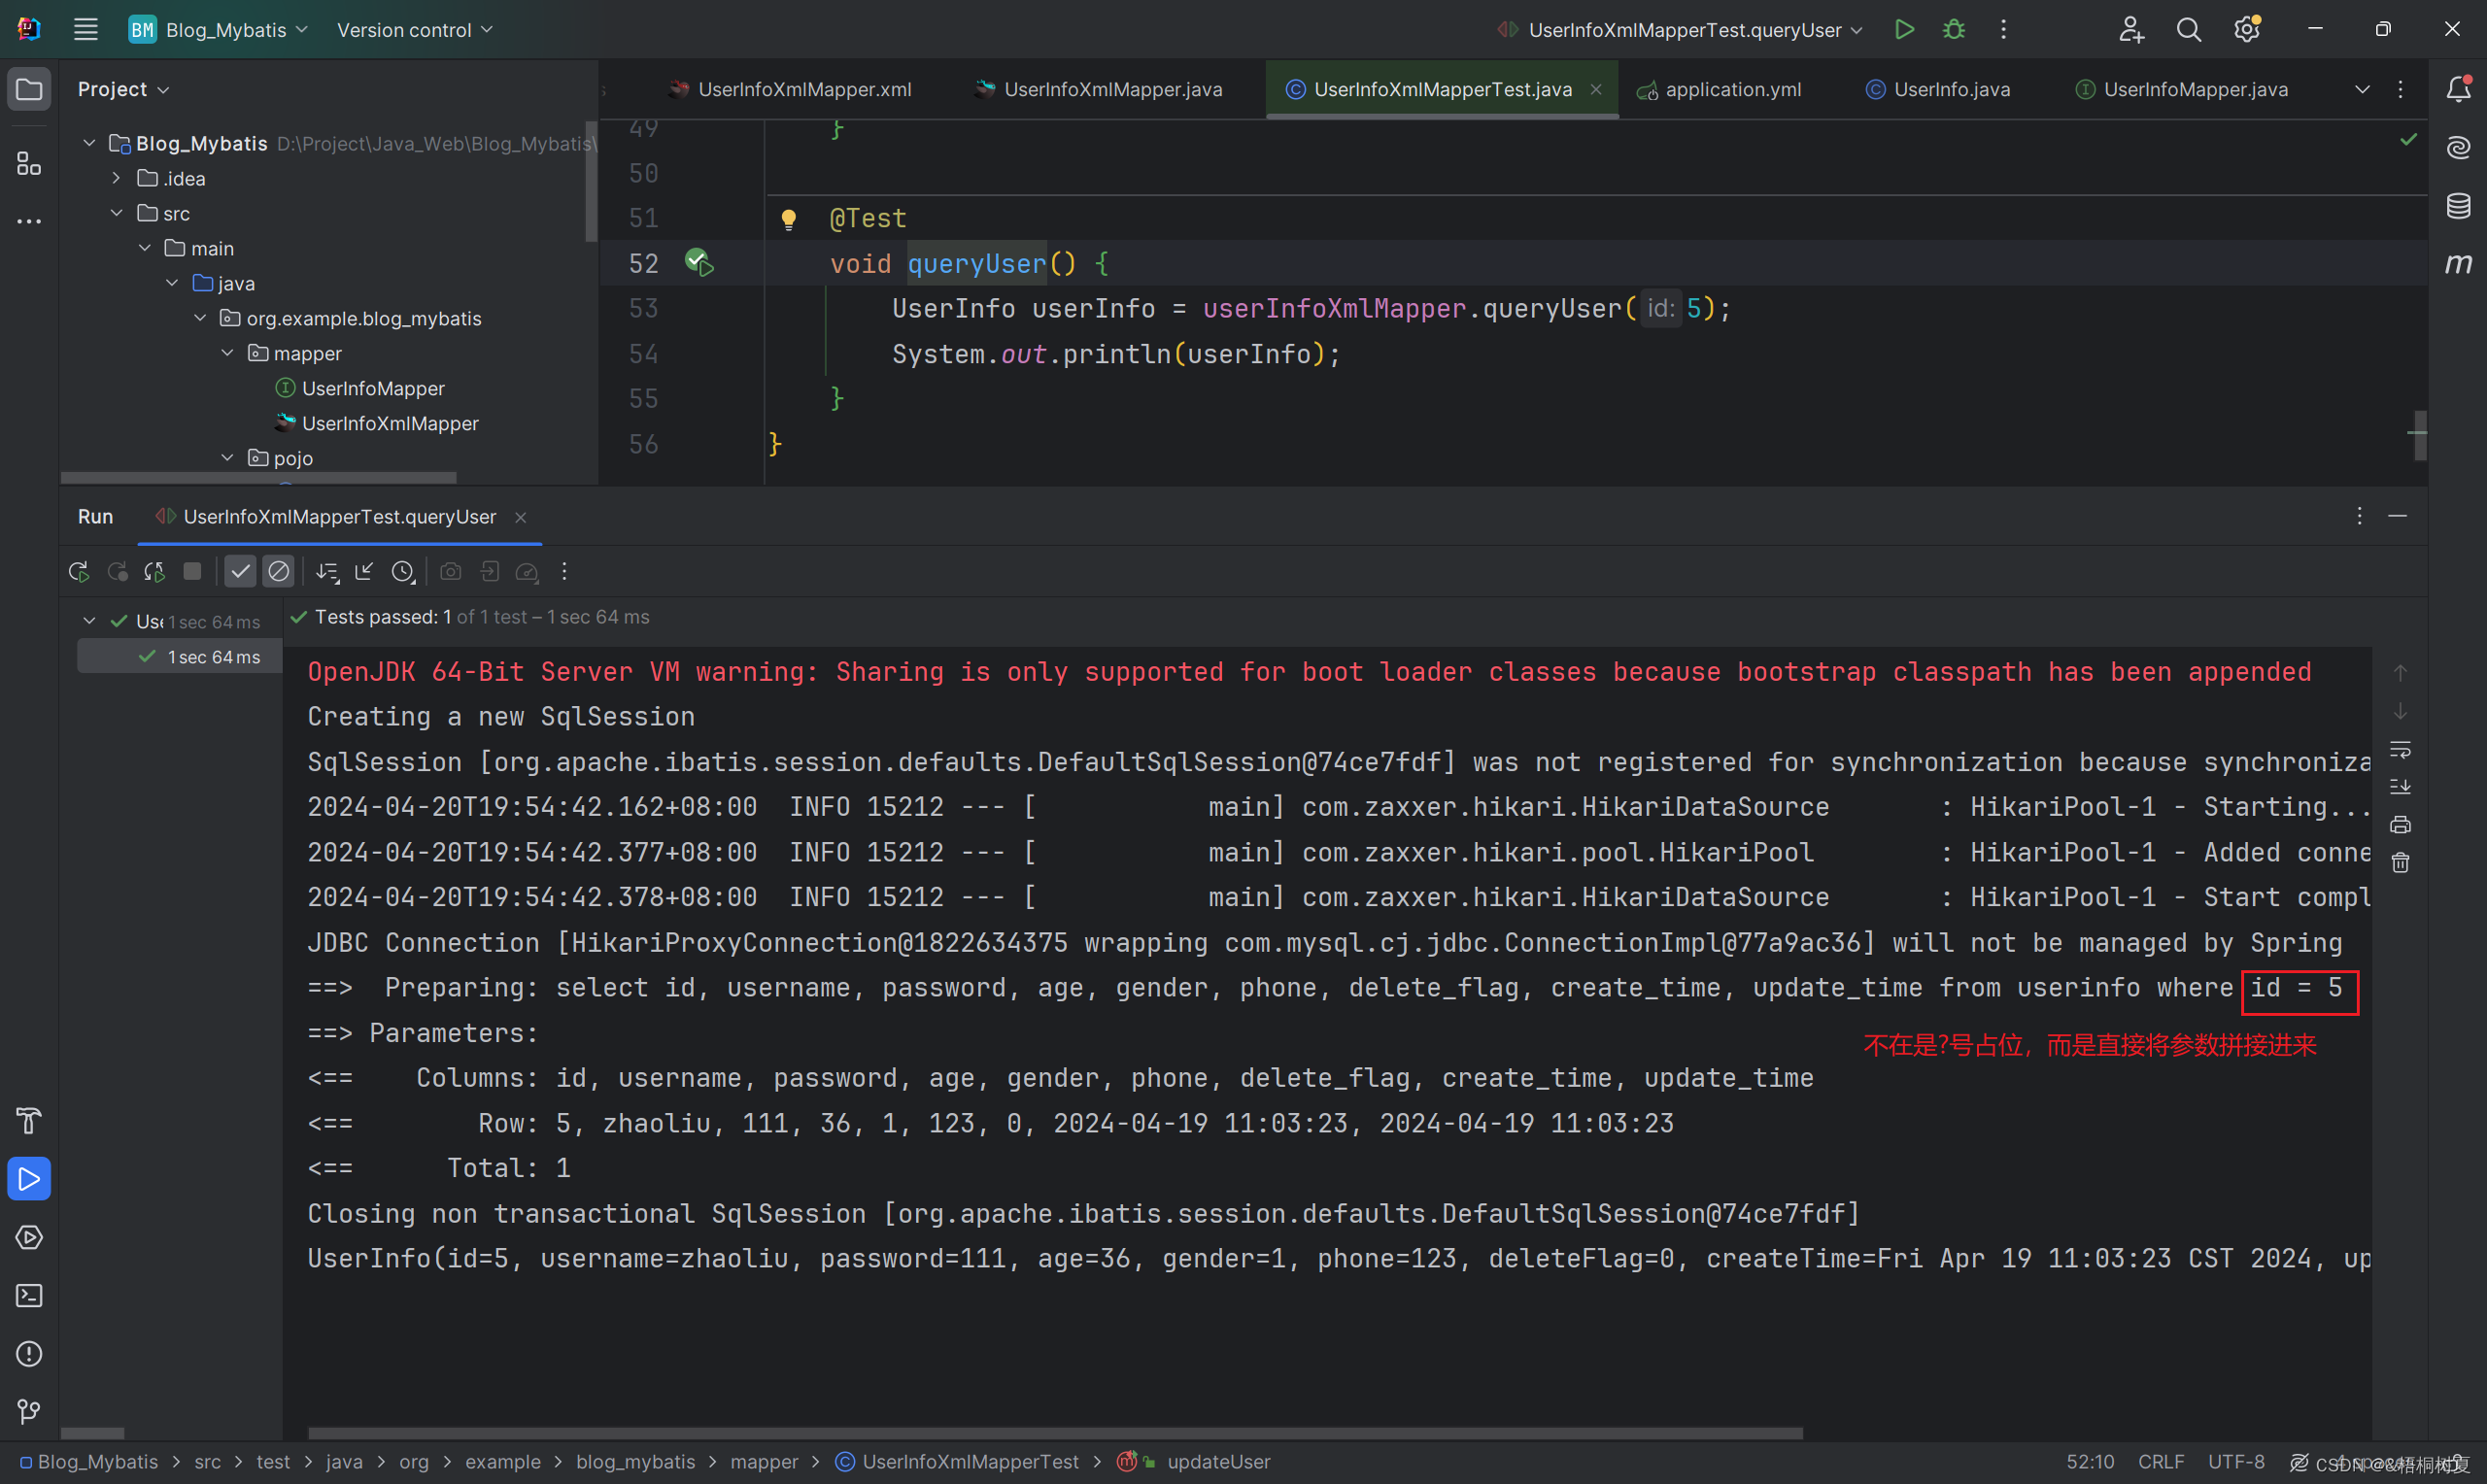Image resolution: width=2487 pixels, height=1484 pixels.
Task: Close the queryUser run tab
Action: [x=520, y=517]
